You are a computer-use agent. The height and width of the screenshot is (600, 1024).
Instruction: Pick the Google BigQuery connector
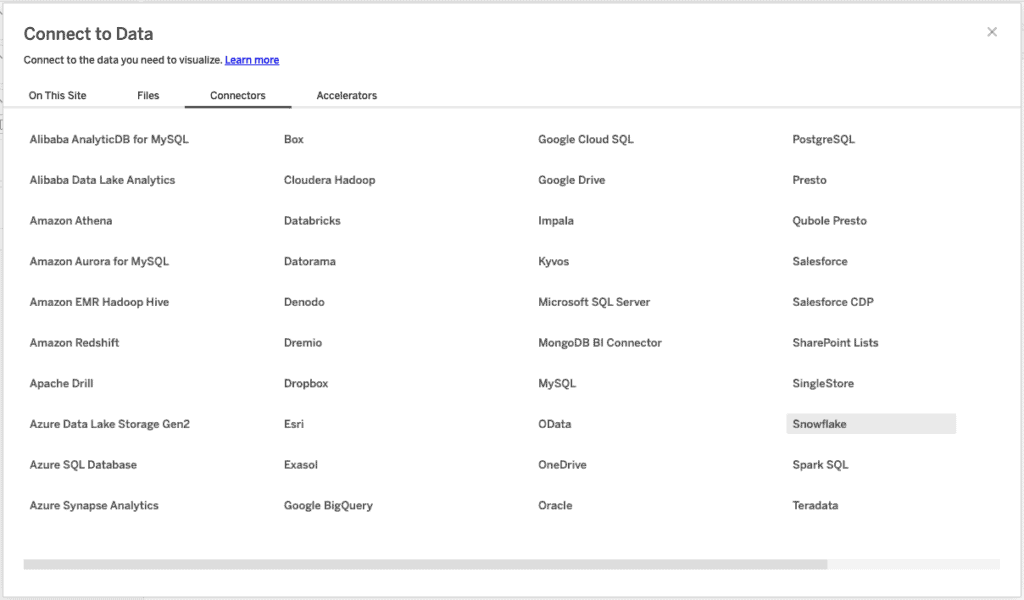[328, 506]
